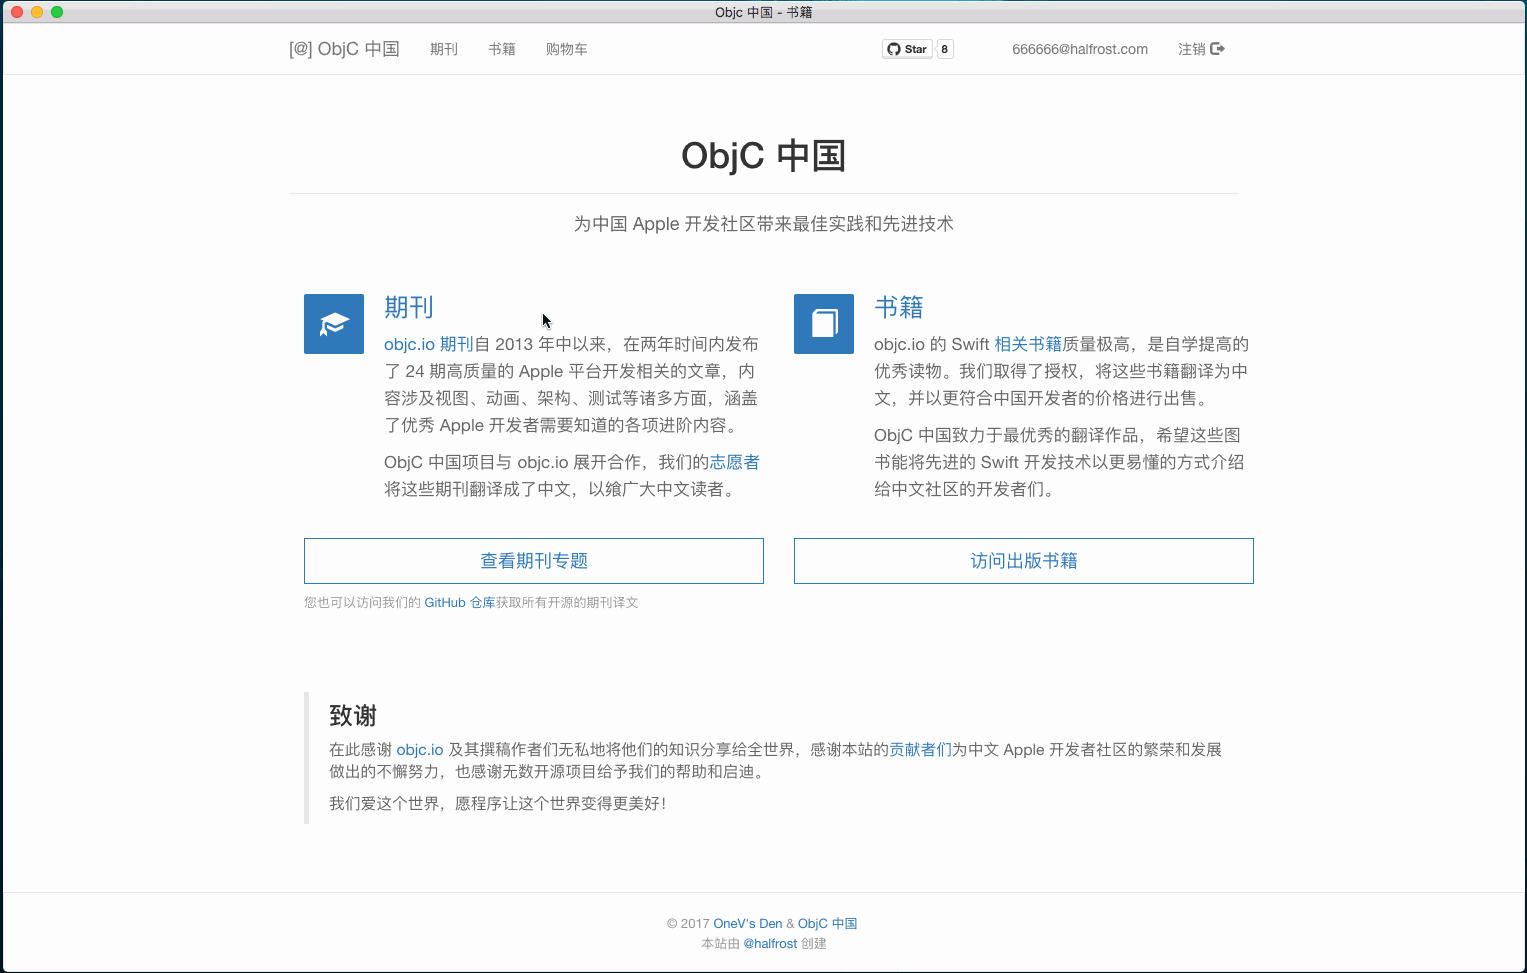Open 期刊 in the top navigation bar
1527x973 pixels.
444,49
